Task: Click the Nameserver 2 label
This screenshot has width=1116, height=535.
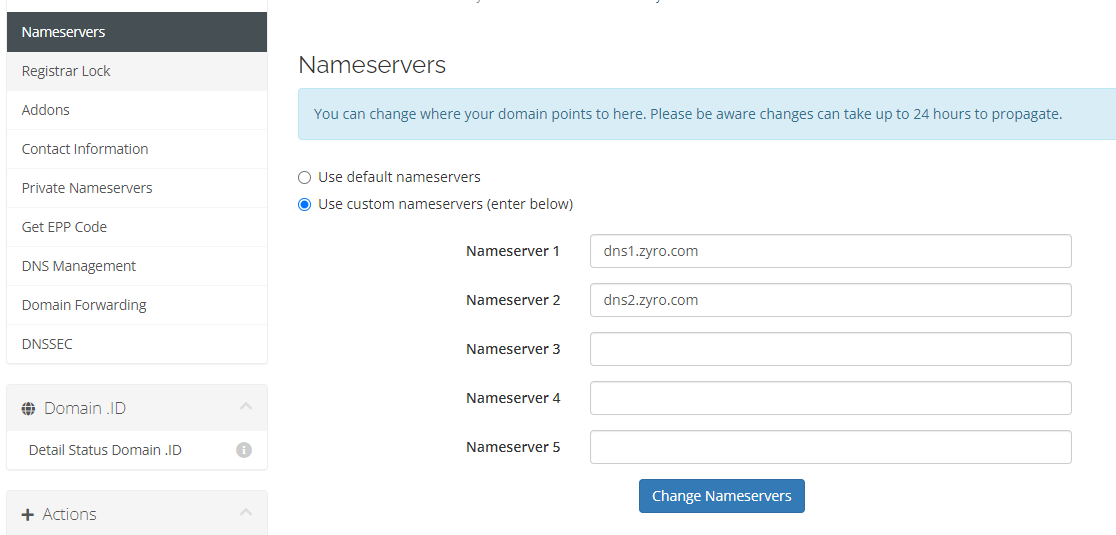Action: 513,300
